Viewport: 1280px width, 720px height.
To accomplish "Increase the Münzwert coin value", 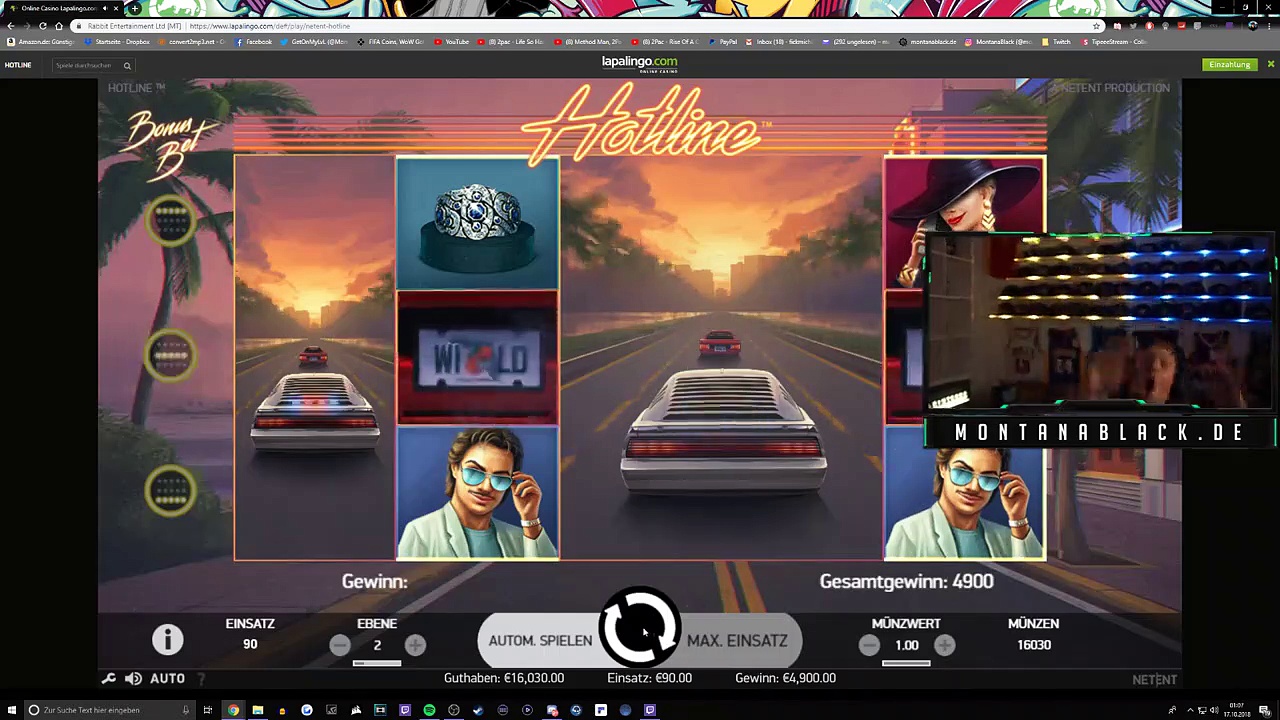I will coord(944,645).
